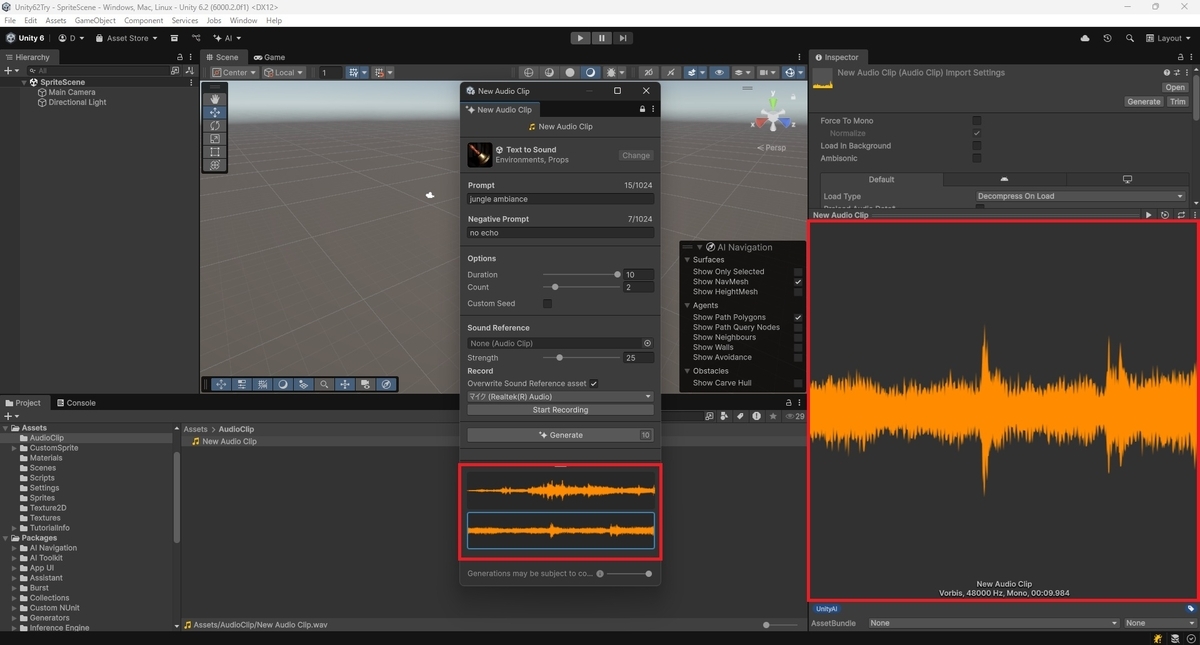1200x645 pixels.
Task: Open the Component menu
Action: (144, 20)
